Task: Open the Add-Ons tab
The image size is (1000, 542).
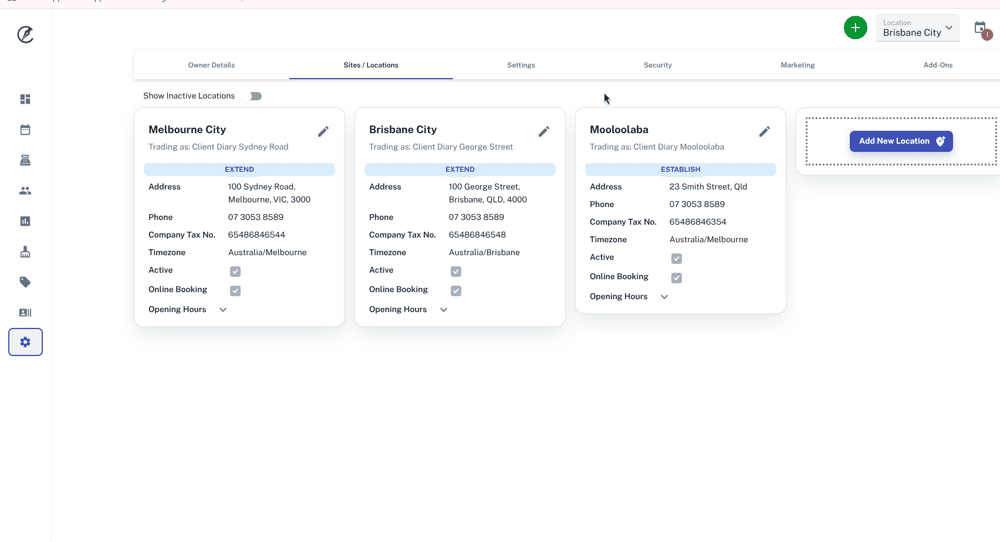Action: pos(937,65)
